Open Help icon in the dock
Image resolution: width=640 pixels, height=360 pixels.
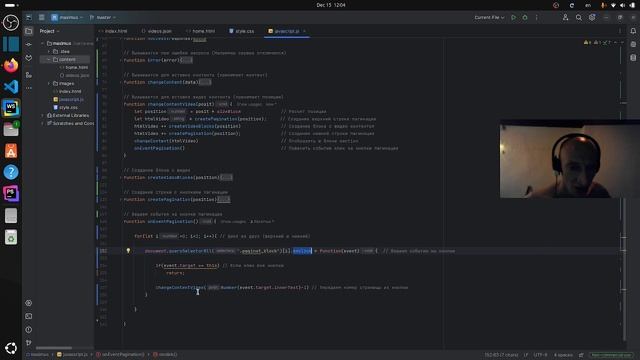pyautogui.click(x=11, y=172)
